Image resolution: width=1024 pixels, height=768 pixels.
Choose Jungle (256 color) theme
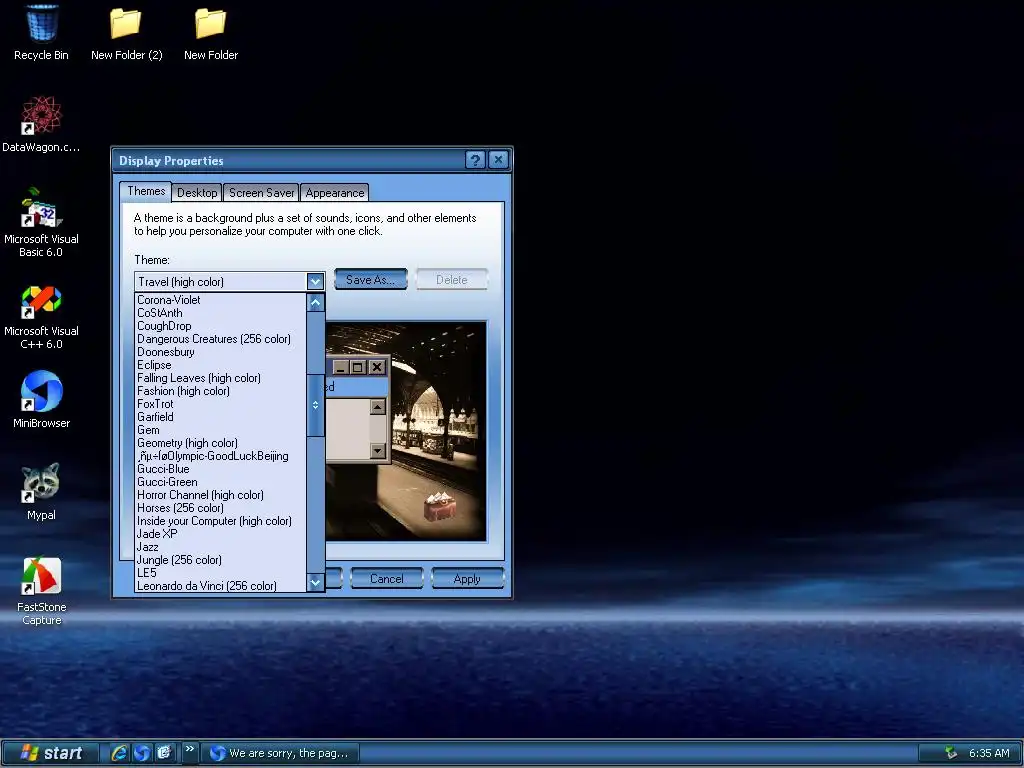[x=220, y=560]
